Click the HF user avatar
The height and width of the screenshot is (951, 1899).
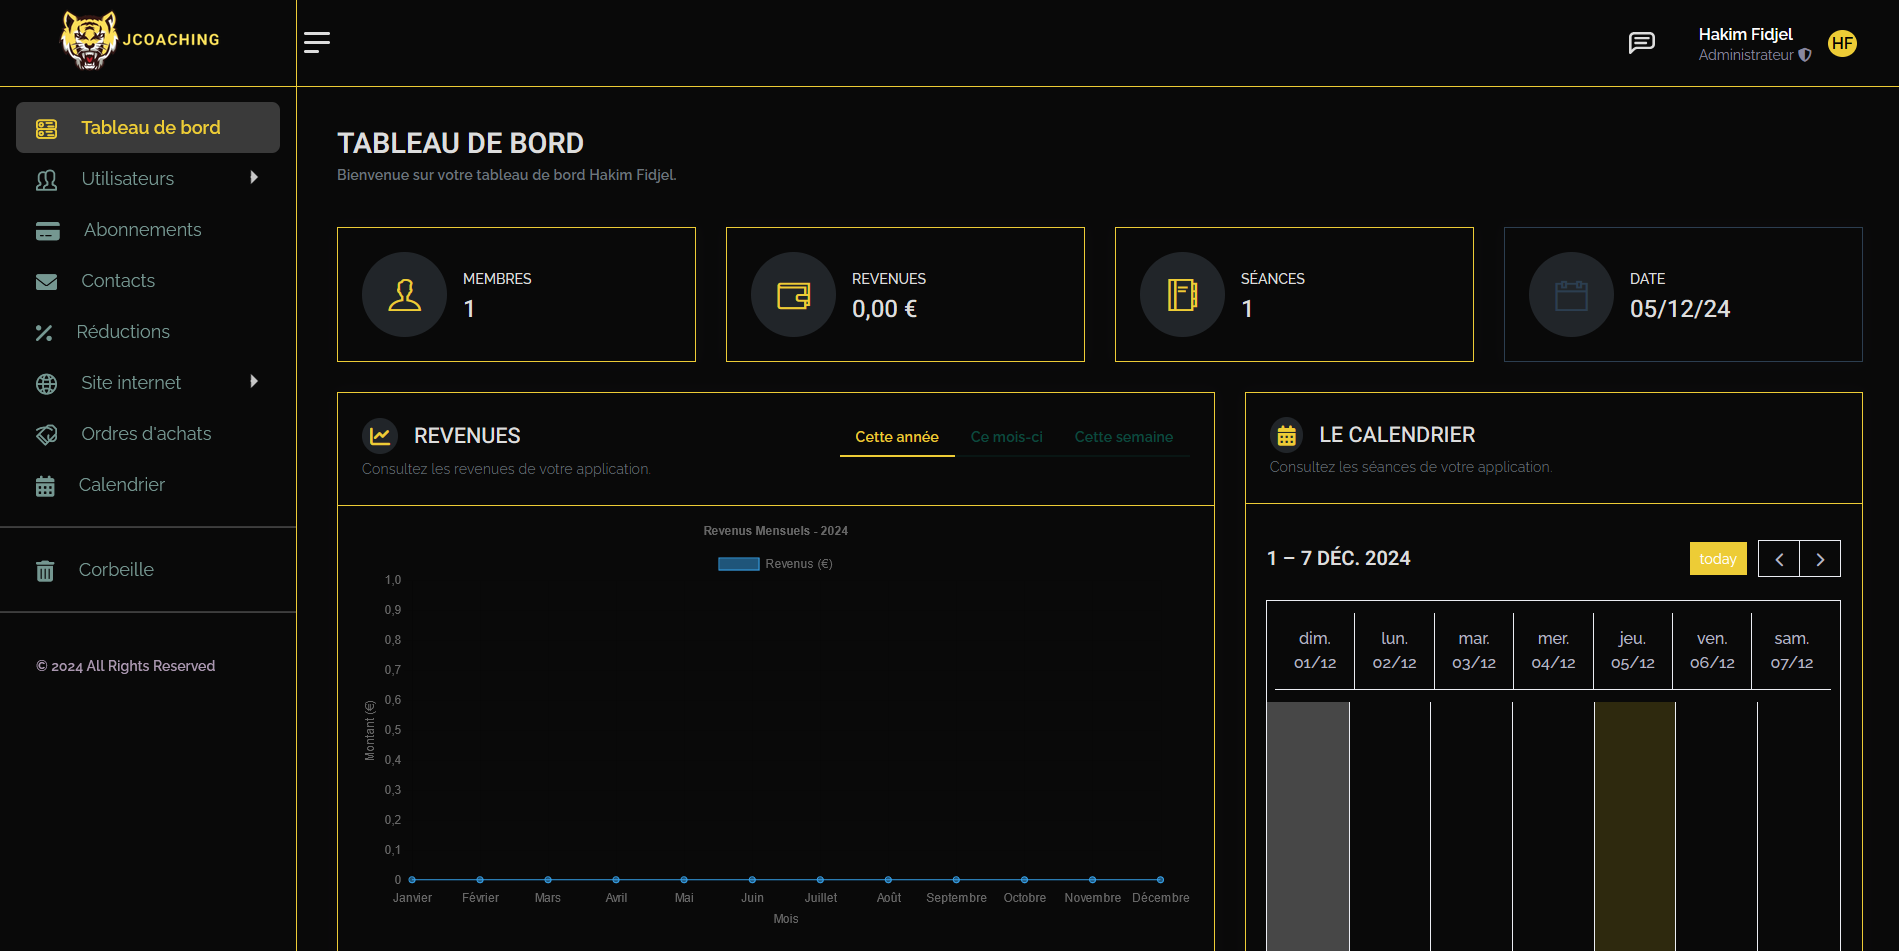coord(1842,44)
